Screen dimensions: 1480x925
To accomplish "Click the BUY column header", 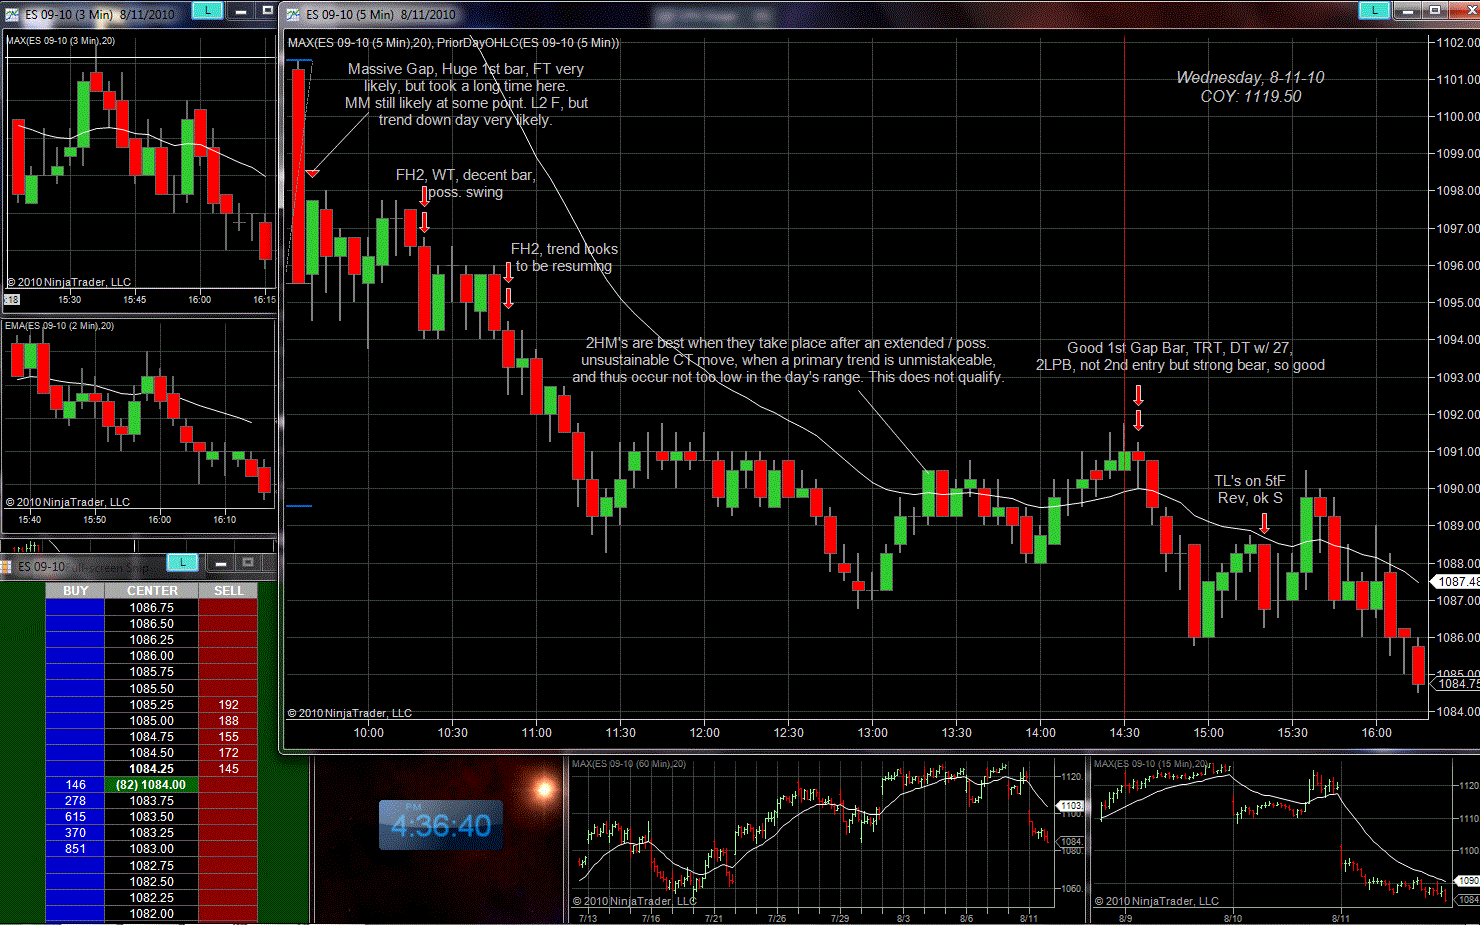I will pos(75,591).
